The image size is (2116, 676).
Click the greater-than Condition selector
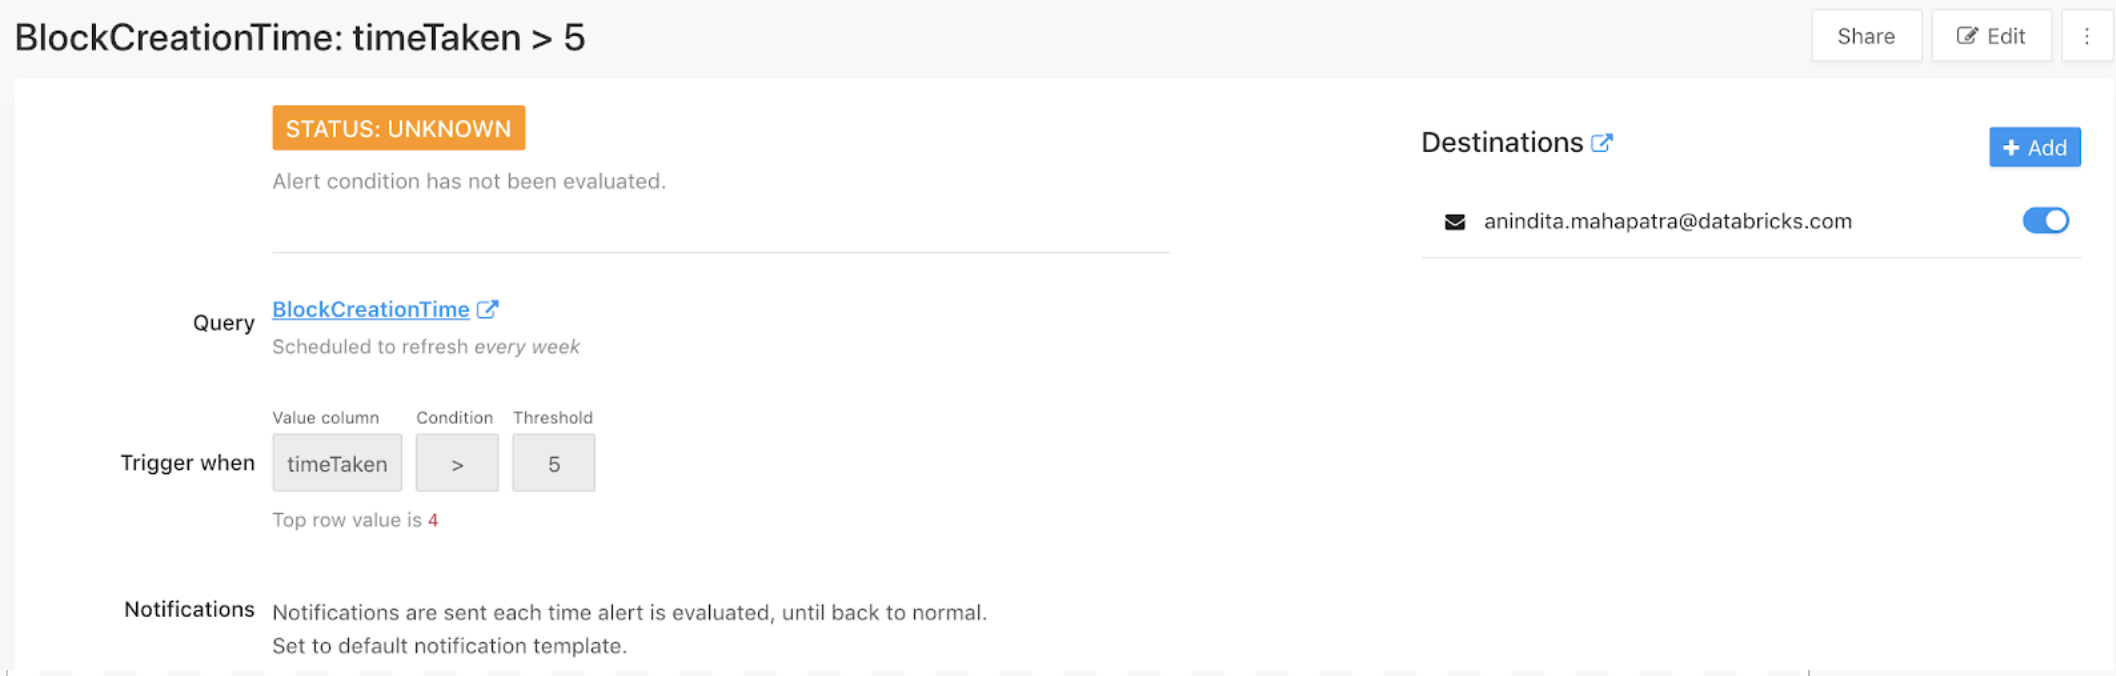coord(457,463)
